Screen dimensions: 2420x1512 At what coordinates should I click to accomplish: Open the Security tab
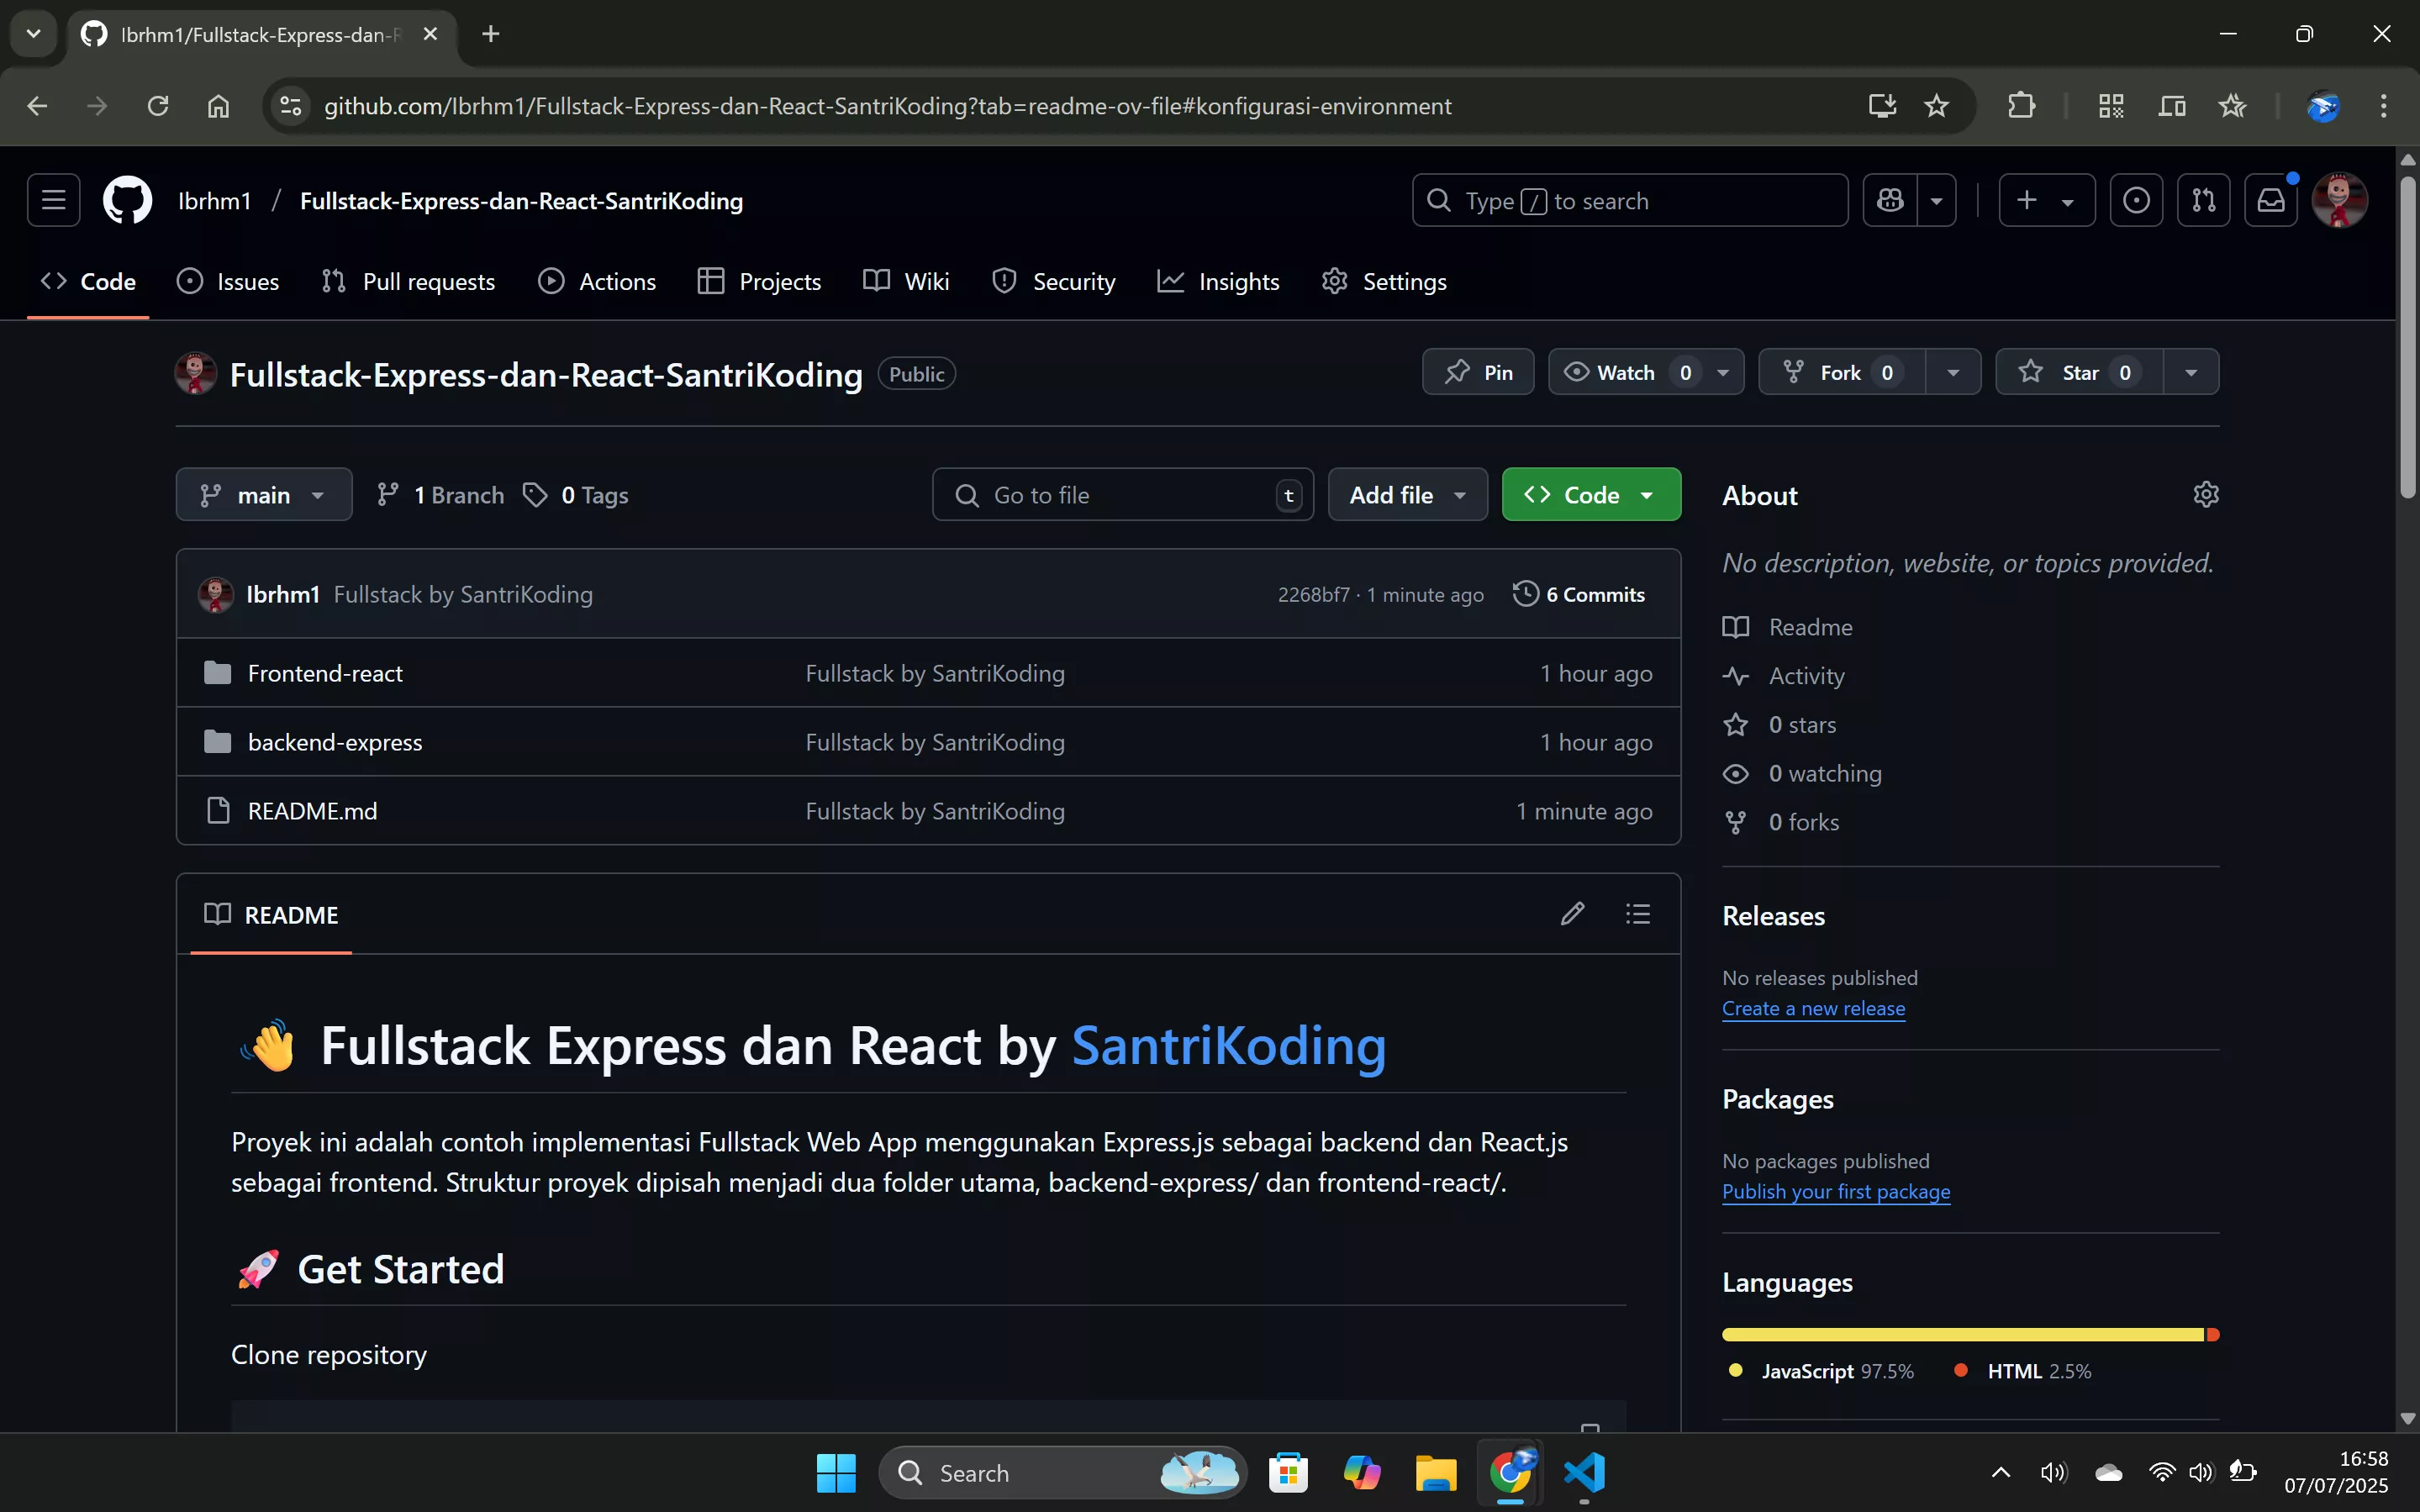1054,282
